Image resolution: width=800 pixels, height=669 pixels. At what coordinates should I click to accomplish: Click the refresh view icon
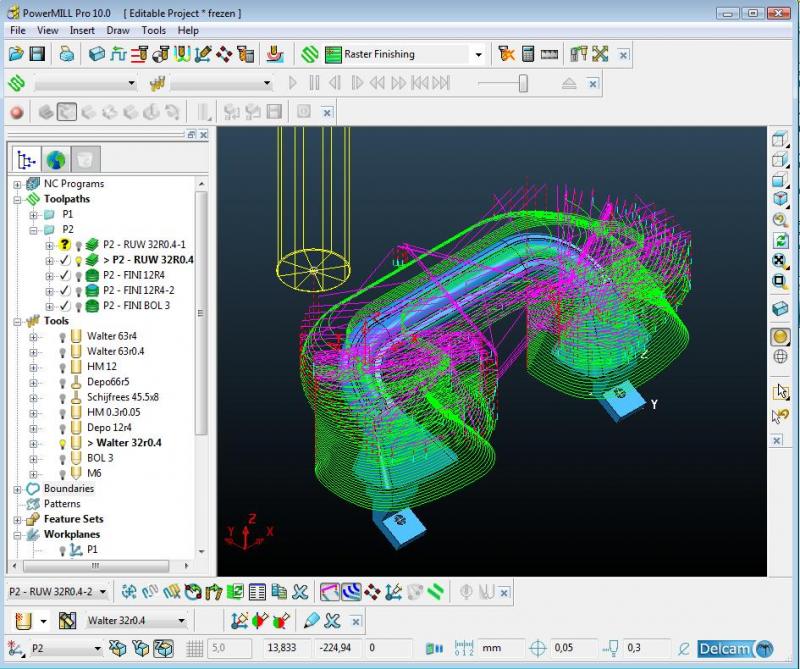(780, 240)
